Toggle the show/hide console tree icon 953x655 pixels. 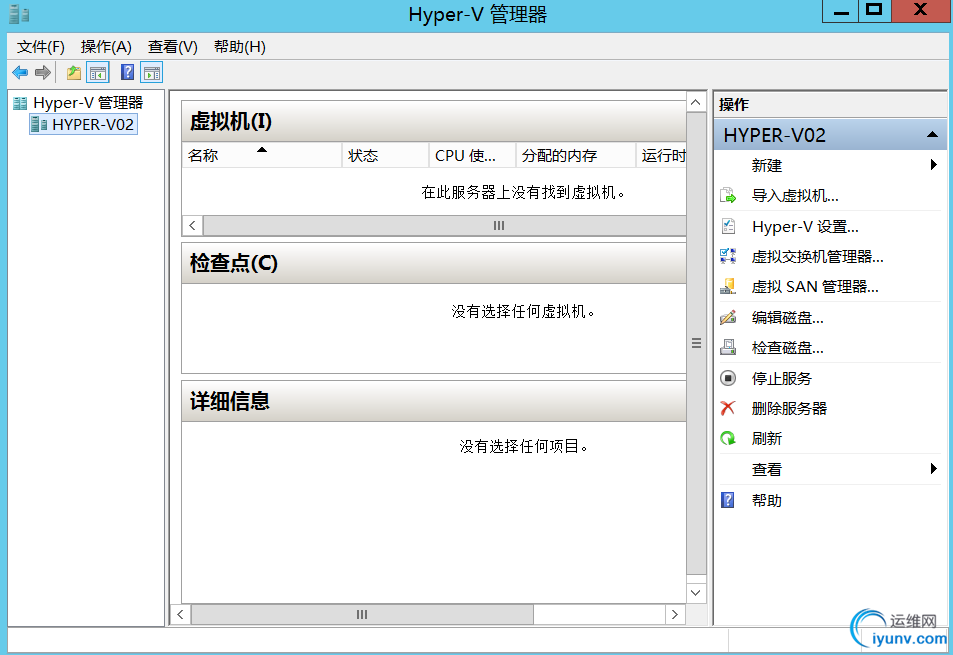(98, 73)
